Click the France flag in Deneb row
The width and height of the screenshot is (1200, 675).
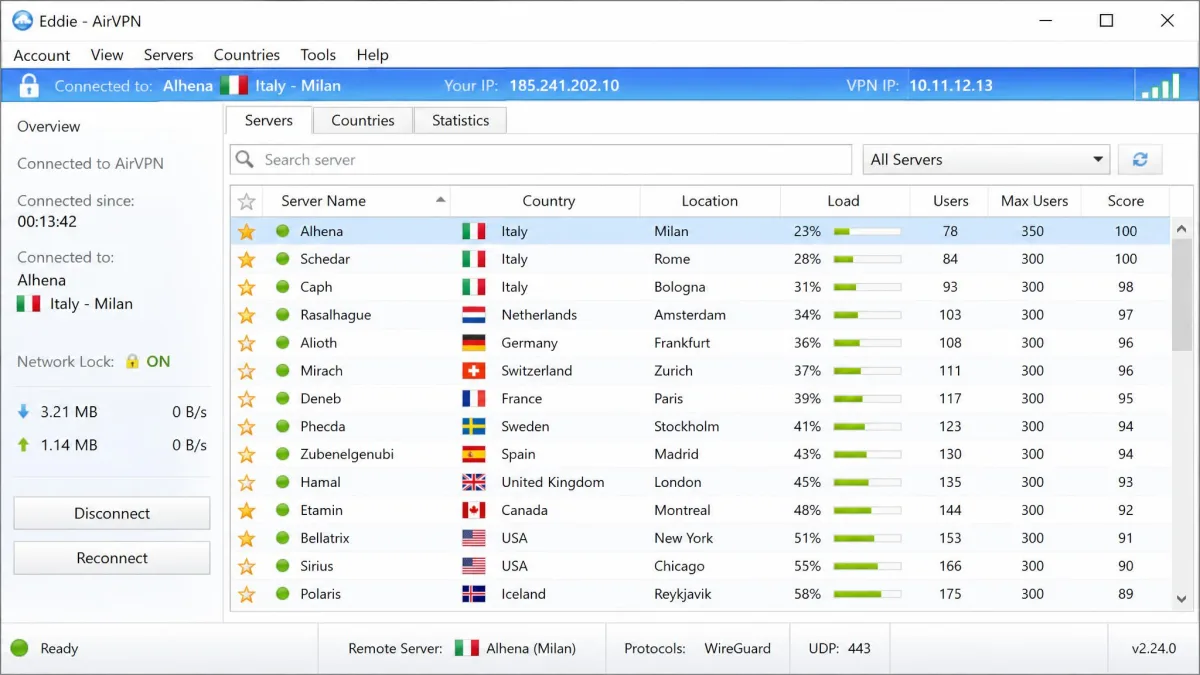click(x=474, y=399)
